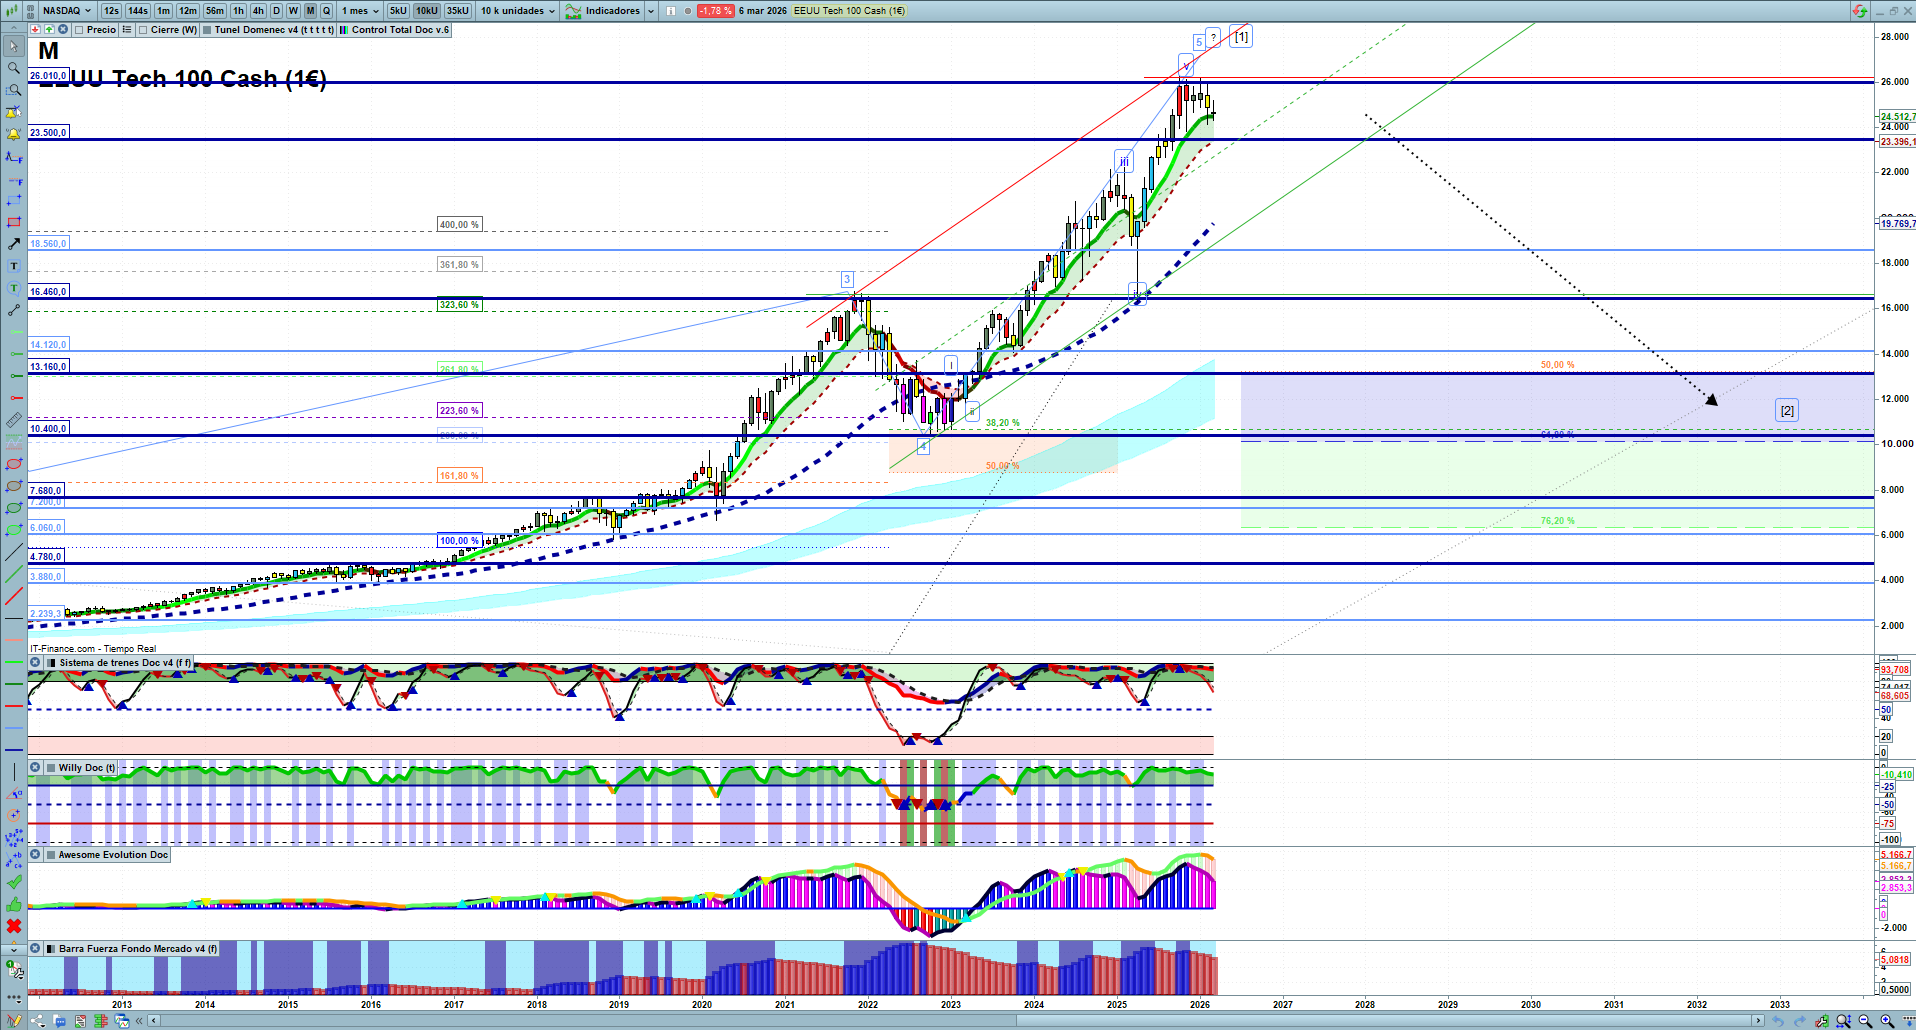
Task: Toggle the Cierre (W) checkbox
Action: tap(143, 30)
